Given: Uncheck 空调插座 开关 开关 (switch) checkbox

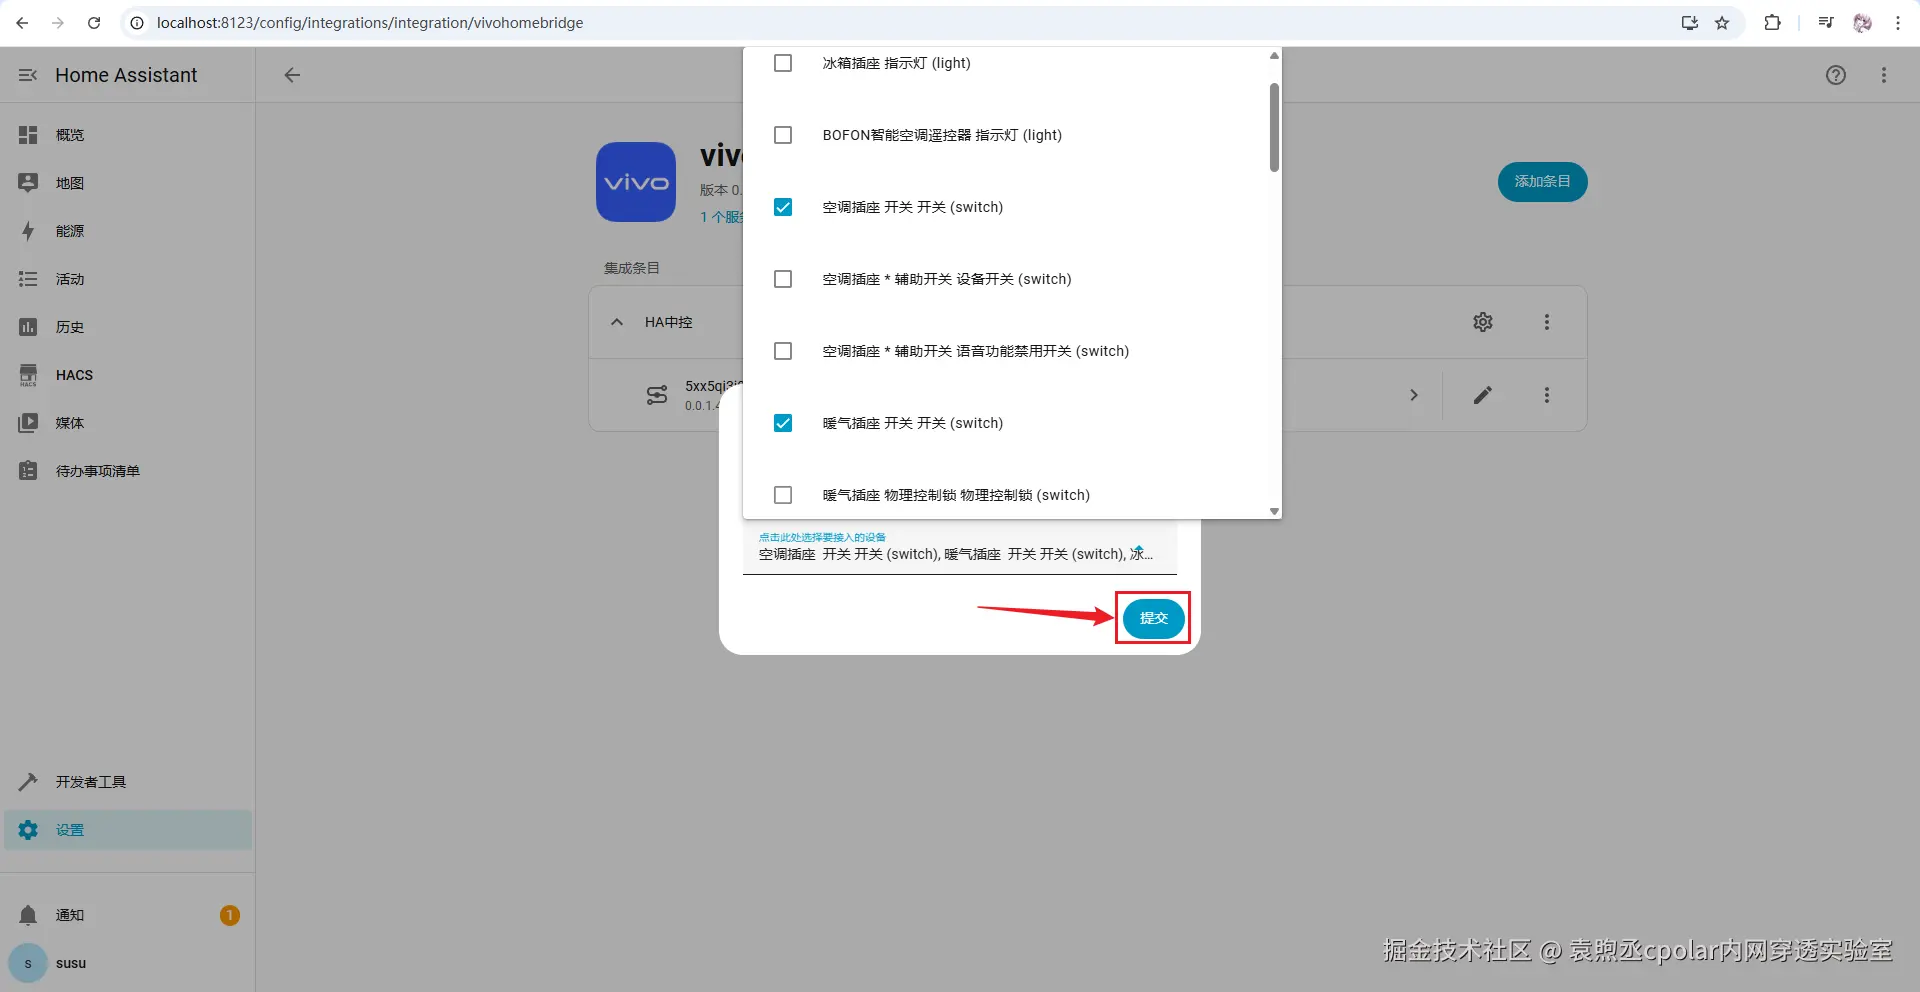Looking at the screenshot, I should tap(783, 207).
